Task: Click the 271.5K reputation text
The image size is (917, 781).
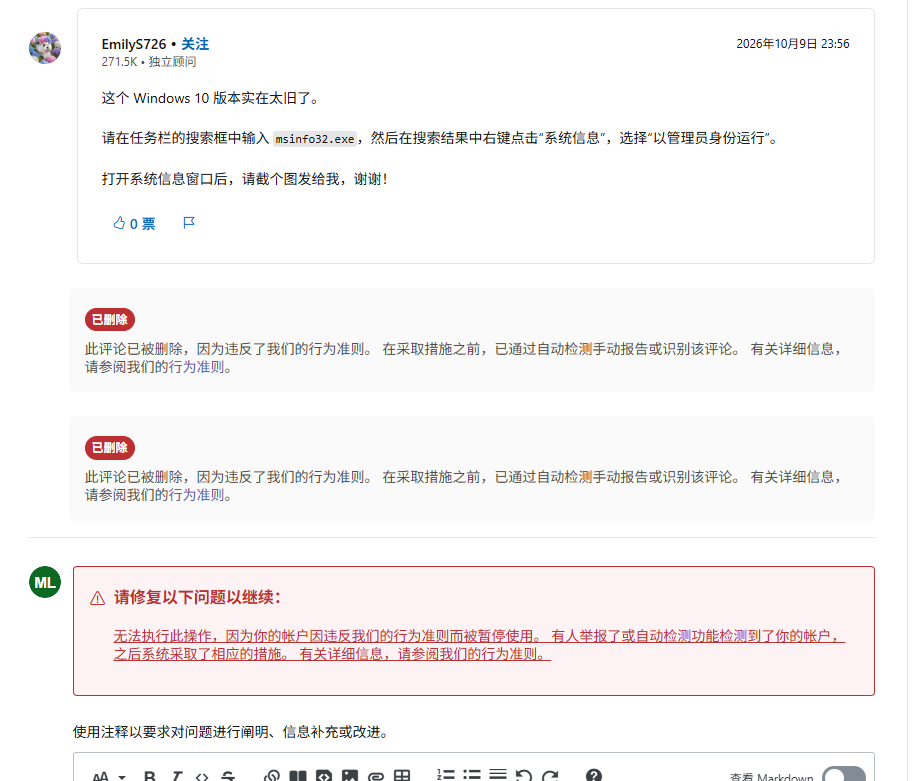Action: (x=119, y=62)
